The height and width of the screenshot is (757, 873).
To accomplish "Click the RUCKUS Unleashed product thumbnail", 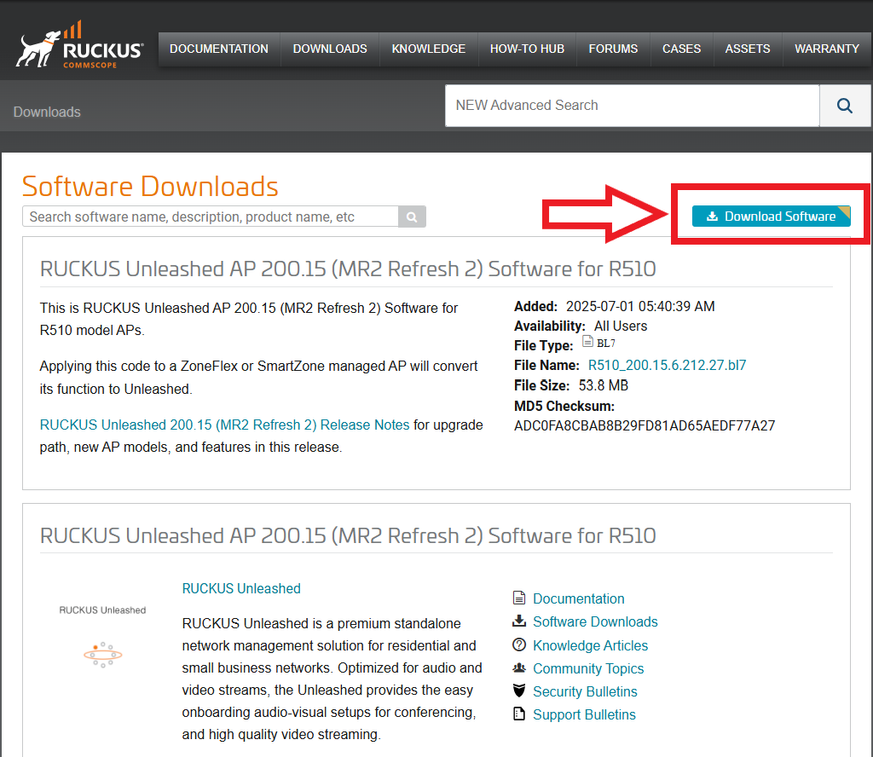I will (x=102, y=640).
